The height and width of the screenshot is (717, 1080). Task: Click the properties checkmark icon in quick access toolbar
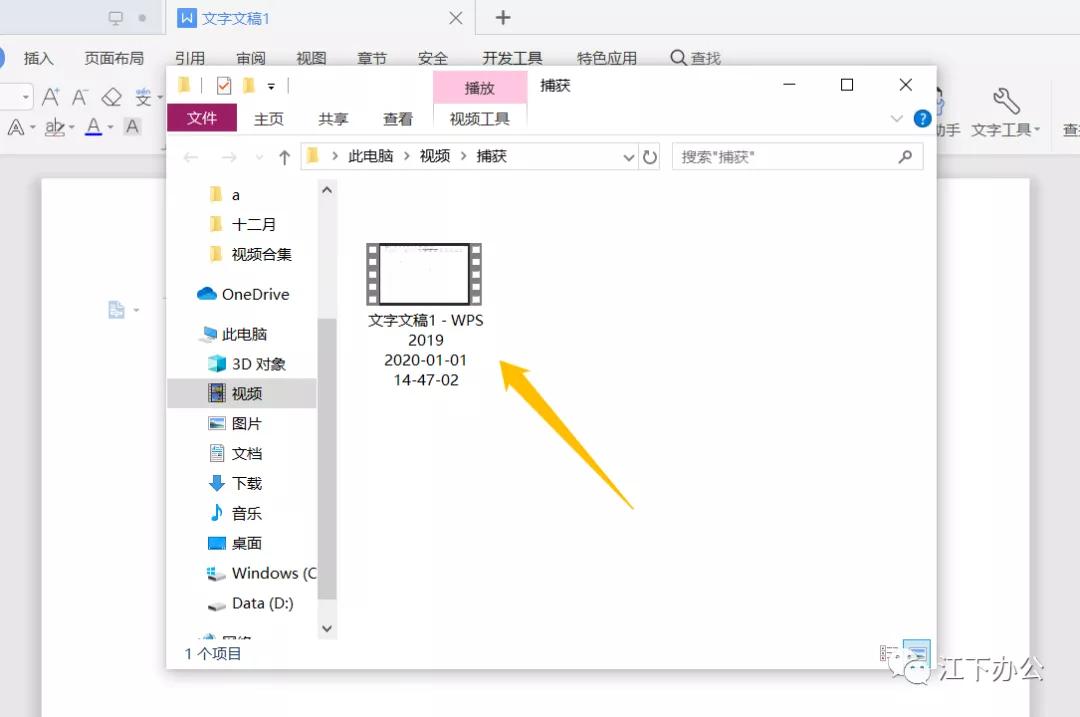click(224, 85)
